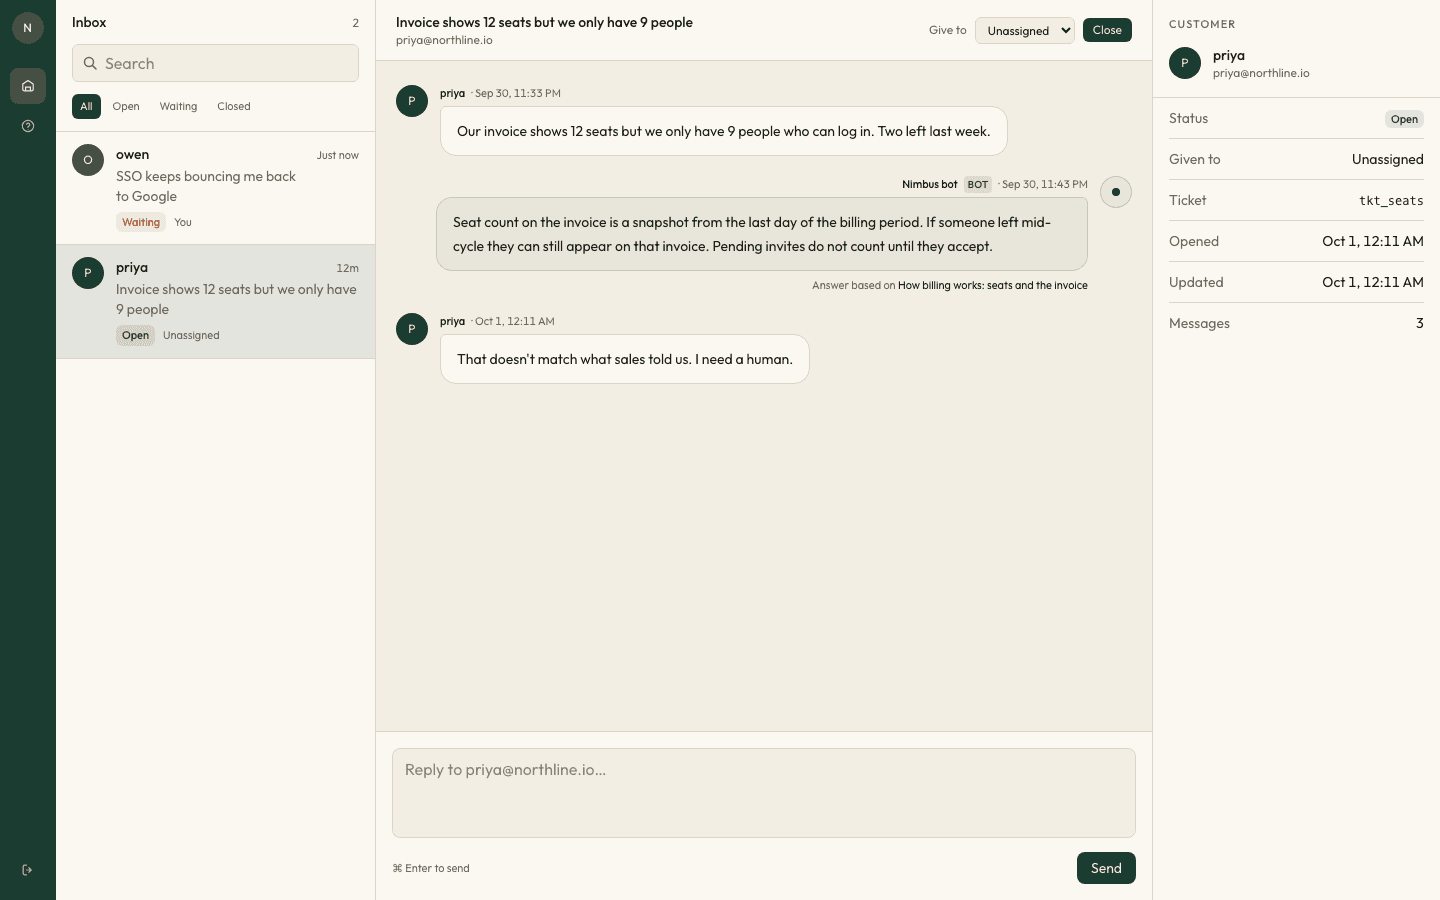The image size is (1440, 900).
Task: Click the Unassigned label in priya's list item
Action: pyautogui.click(x=191, y=335)
